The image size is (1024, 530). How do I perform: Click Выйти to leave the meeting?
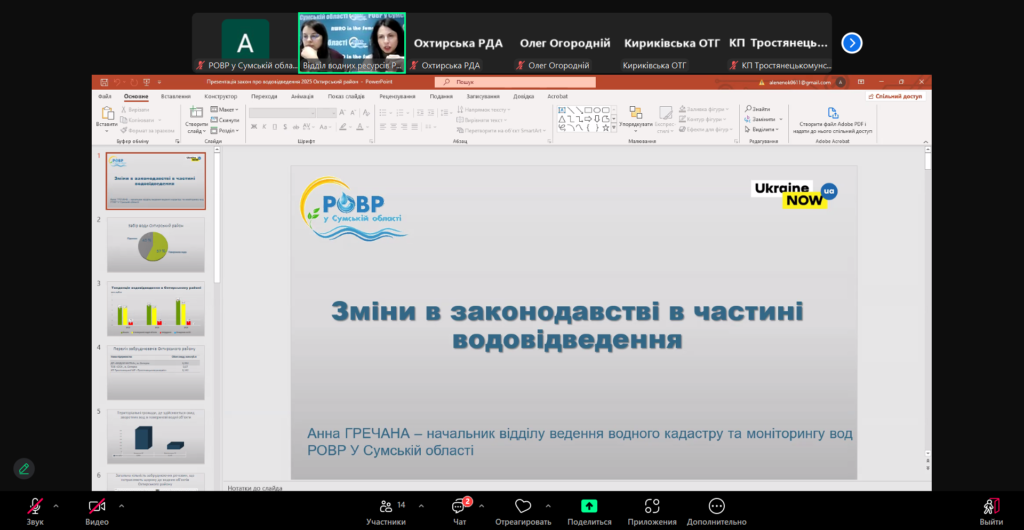point(991,512)
